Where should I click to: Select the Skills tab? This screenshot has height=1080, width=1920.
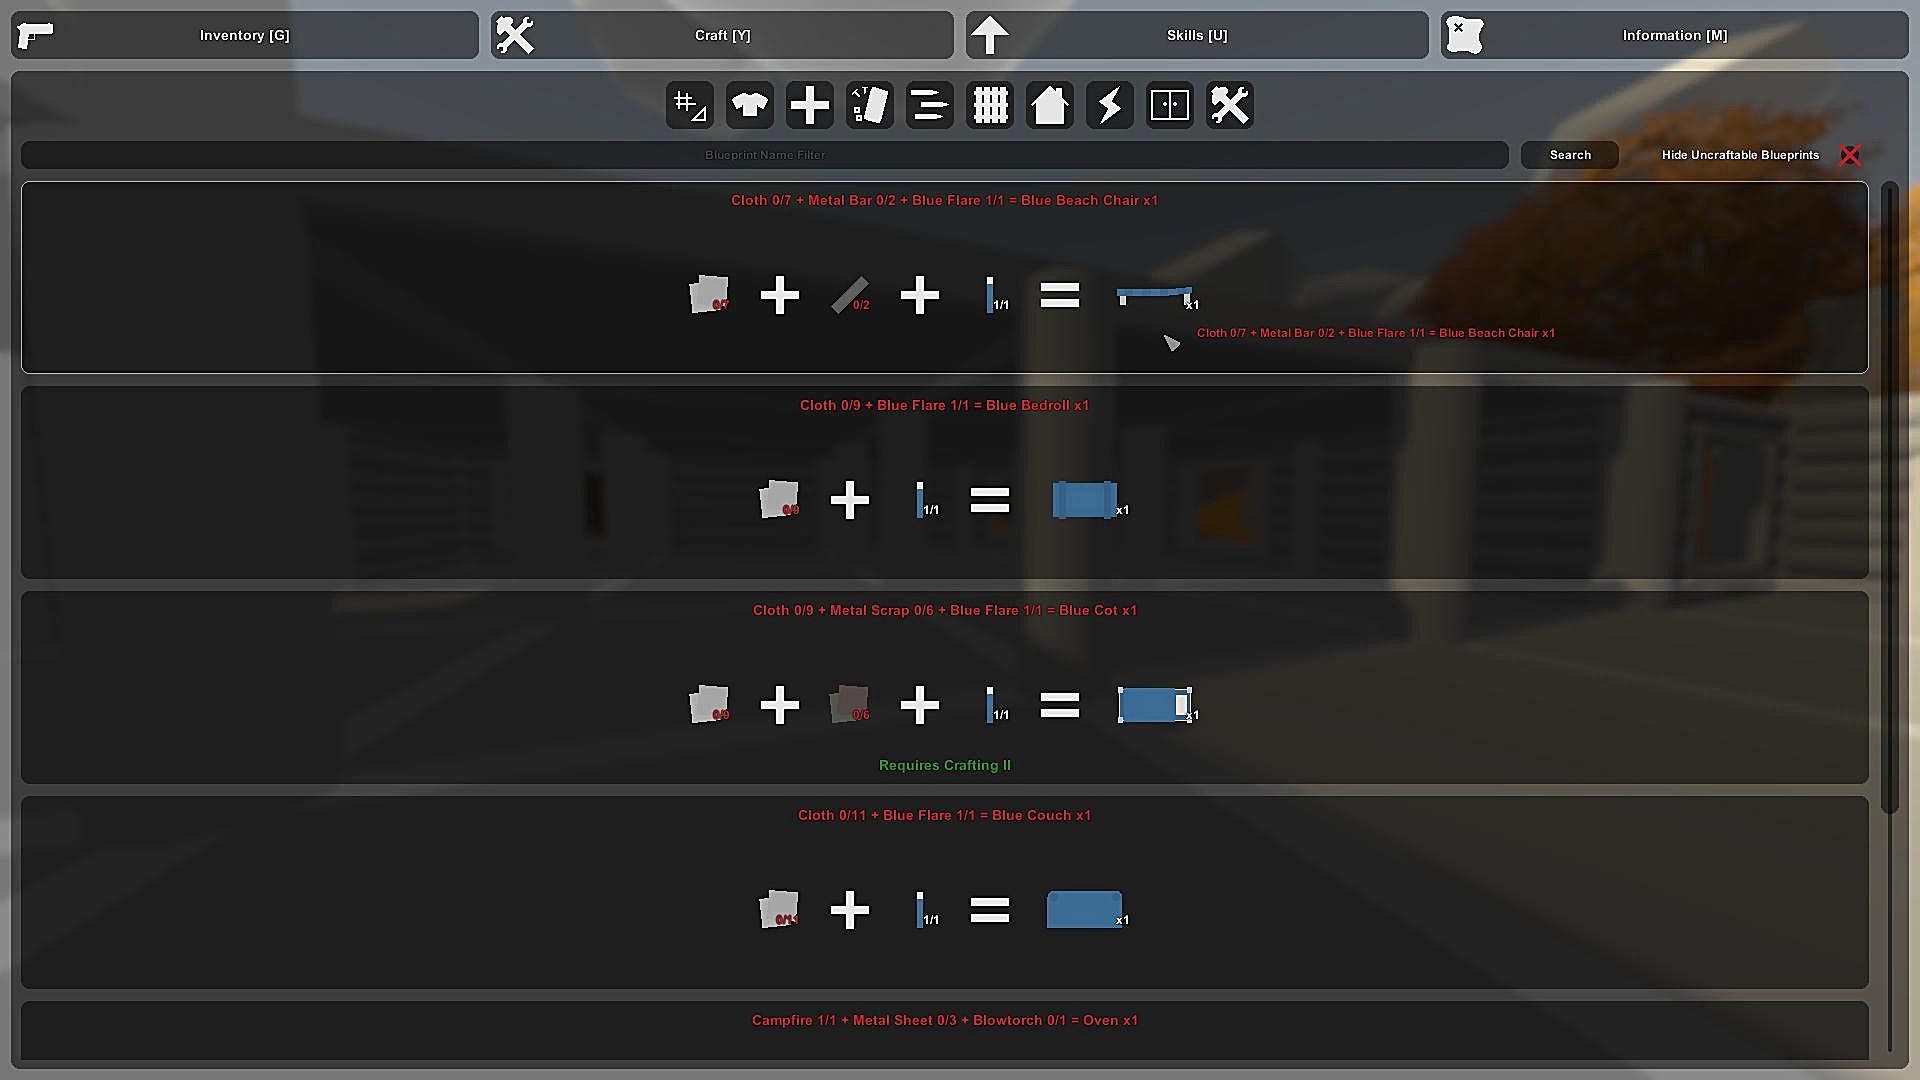tap(1196, 36)
